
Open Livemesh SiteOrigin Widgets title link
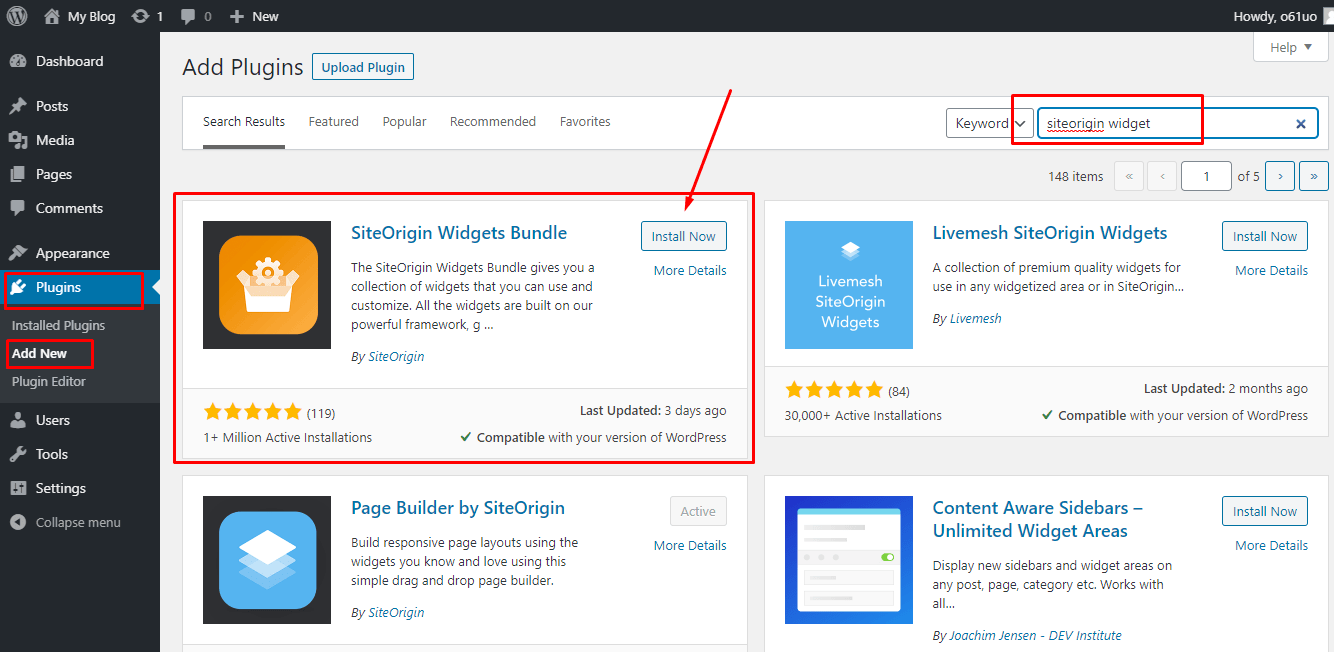pos(1050,233)
